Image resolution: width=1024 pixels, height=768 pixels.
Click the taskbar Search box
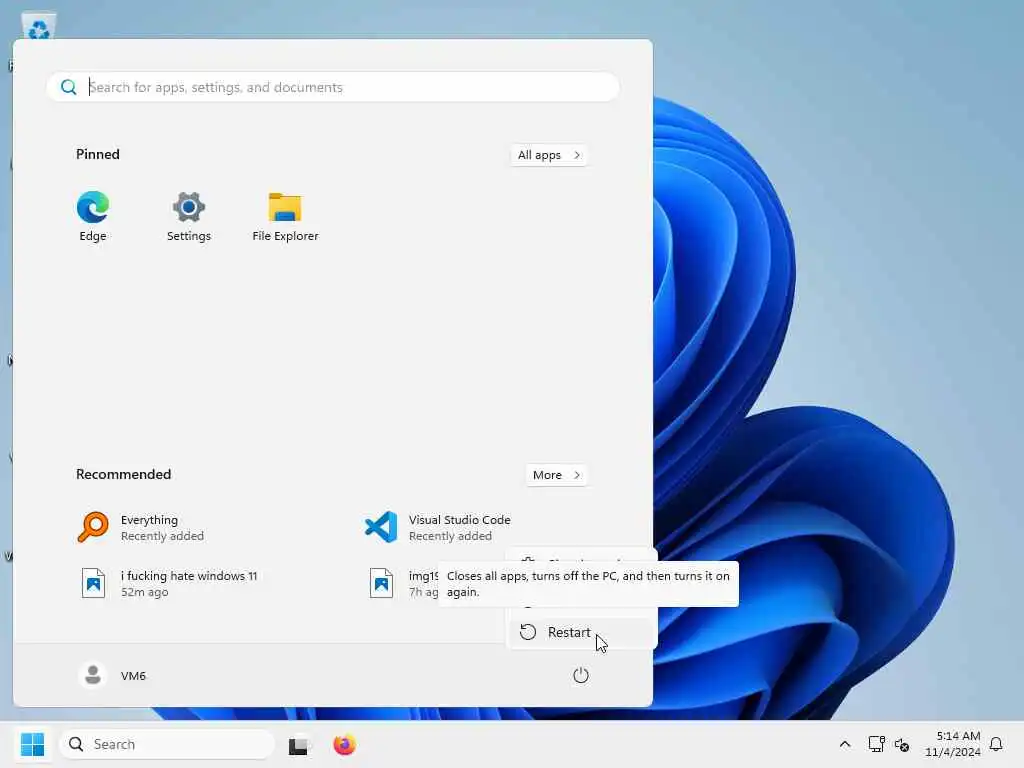(167, 744)
